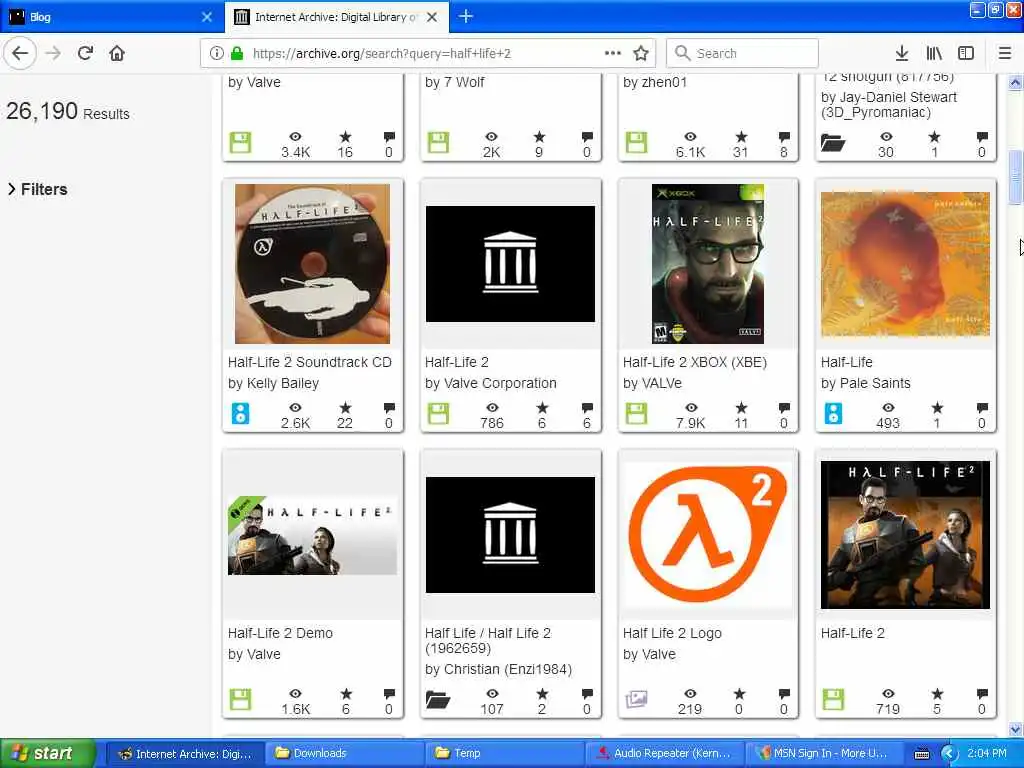Click the "by Pale Saints" author text
Image resolution: width=1024 pixels, height=768 pixels.
tap(865, 383)
